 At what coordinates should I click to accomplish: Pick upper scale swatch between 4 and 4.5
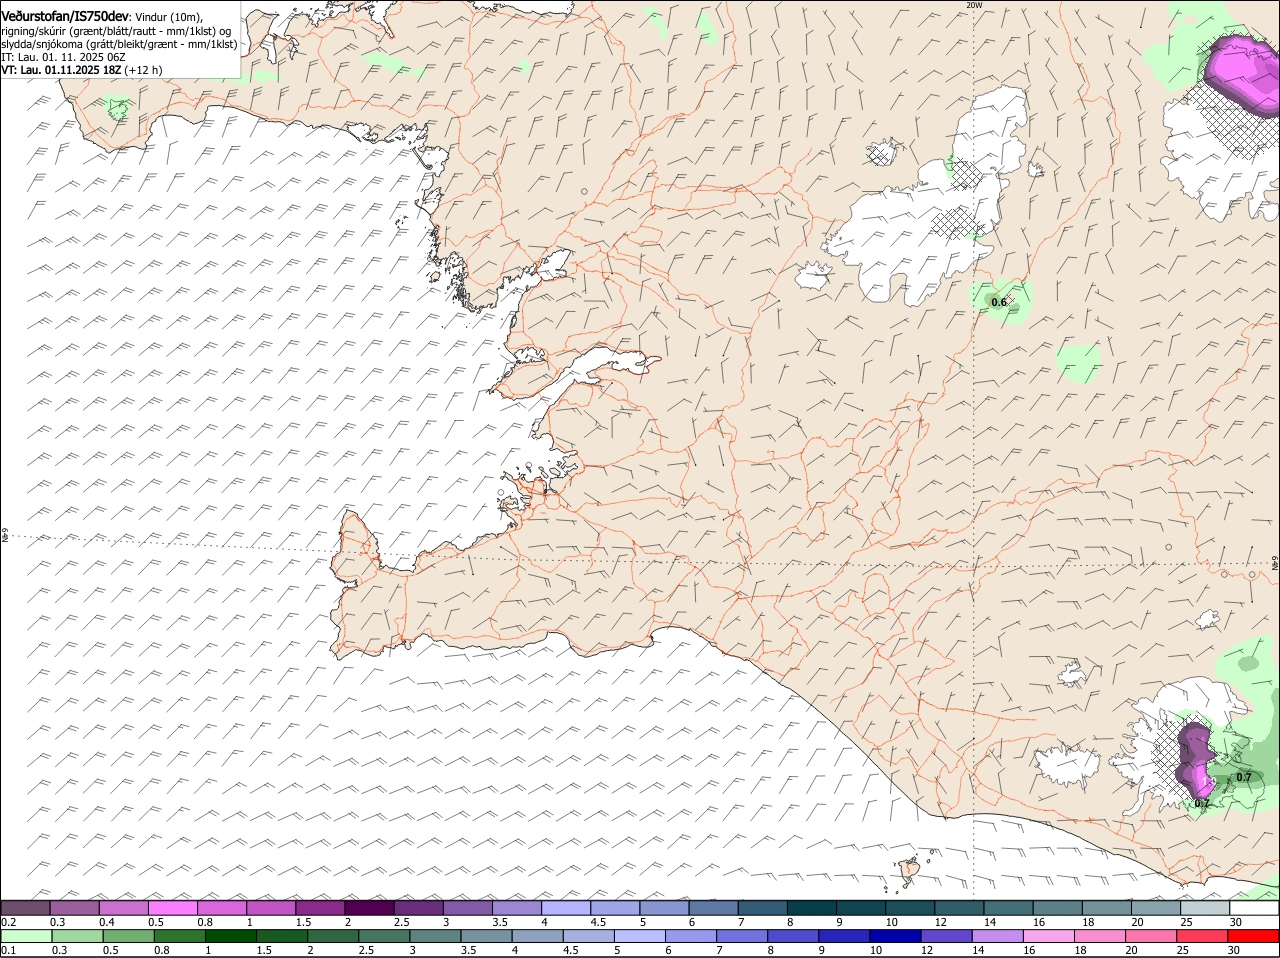(x=567, y=908)
